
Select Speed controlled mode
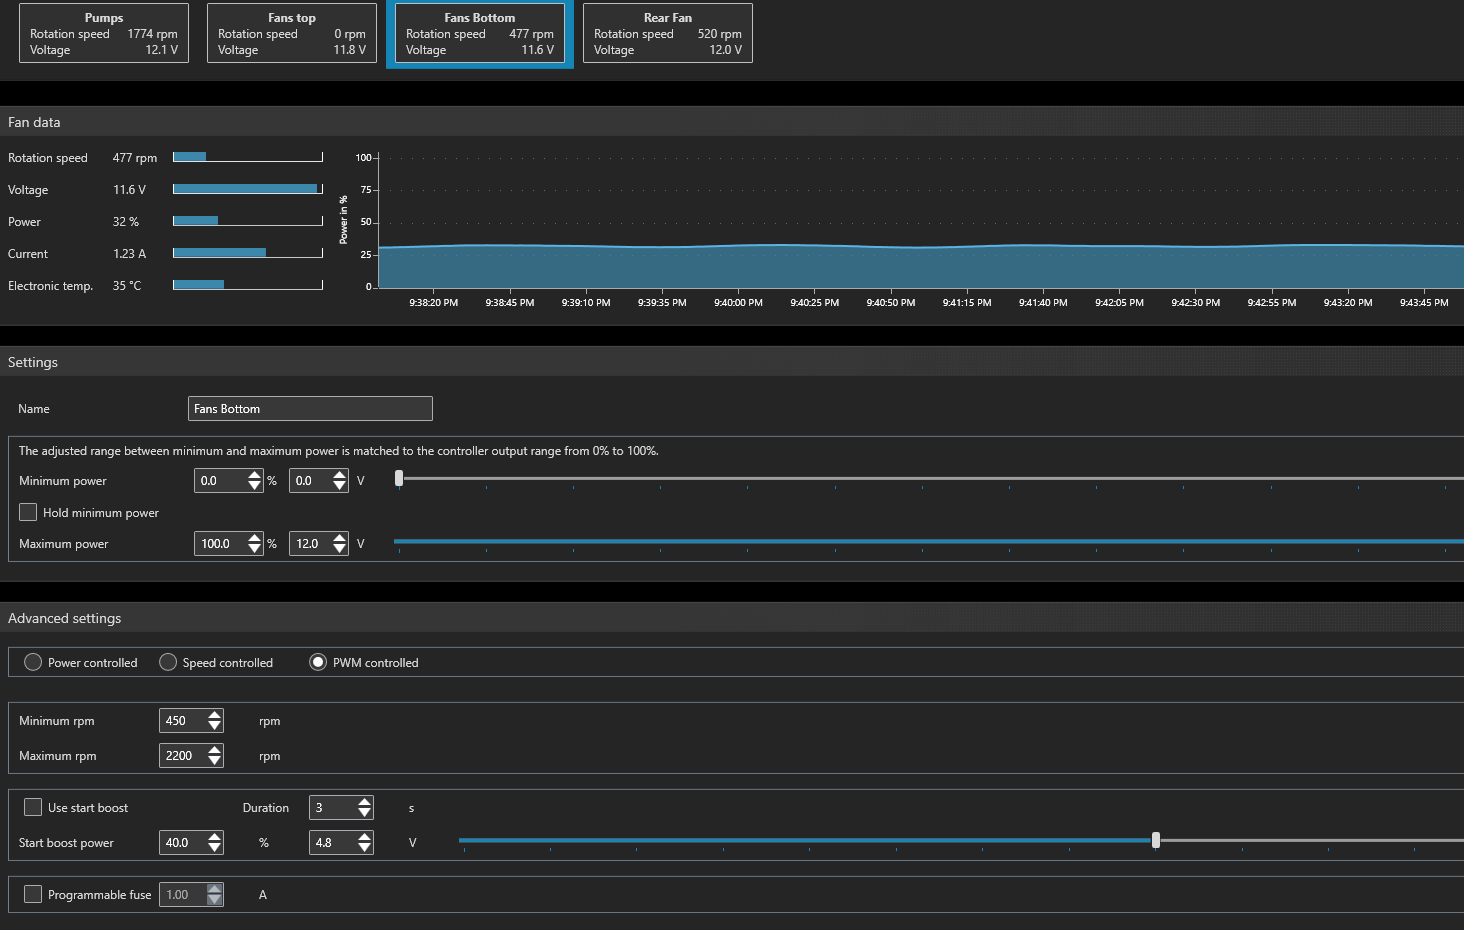168,662
